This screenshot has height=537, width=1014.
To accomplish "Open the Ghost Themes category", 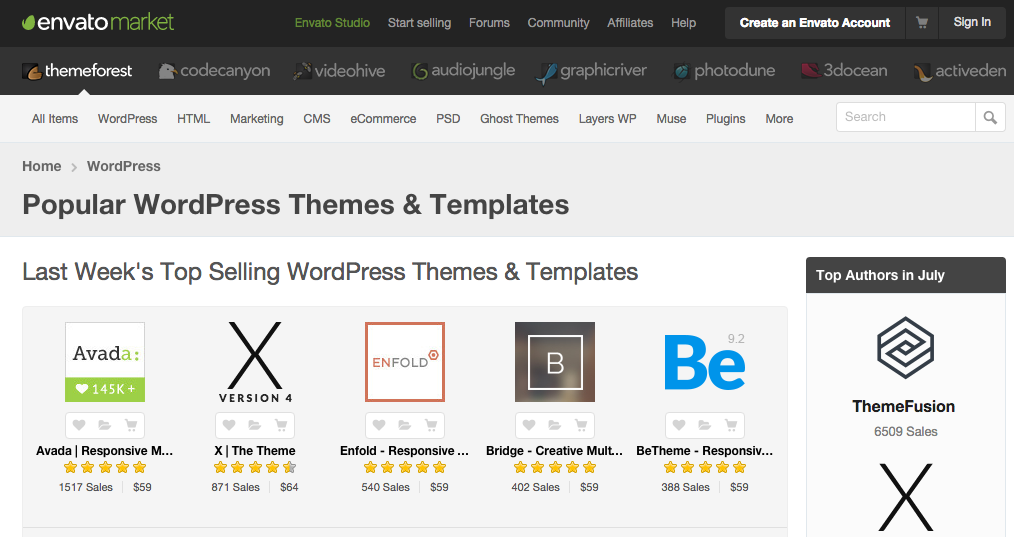I will [x=519, y=119].
